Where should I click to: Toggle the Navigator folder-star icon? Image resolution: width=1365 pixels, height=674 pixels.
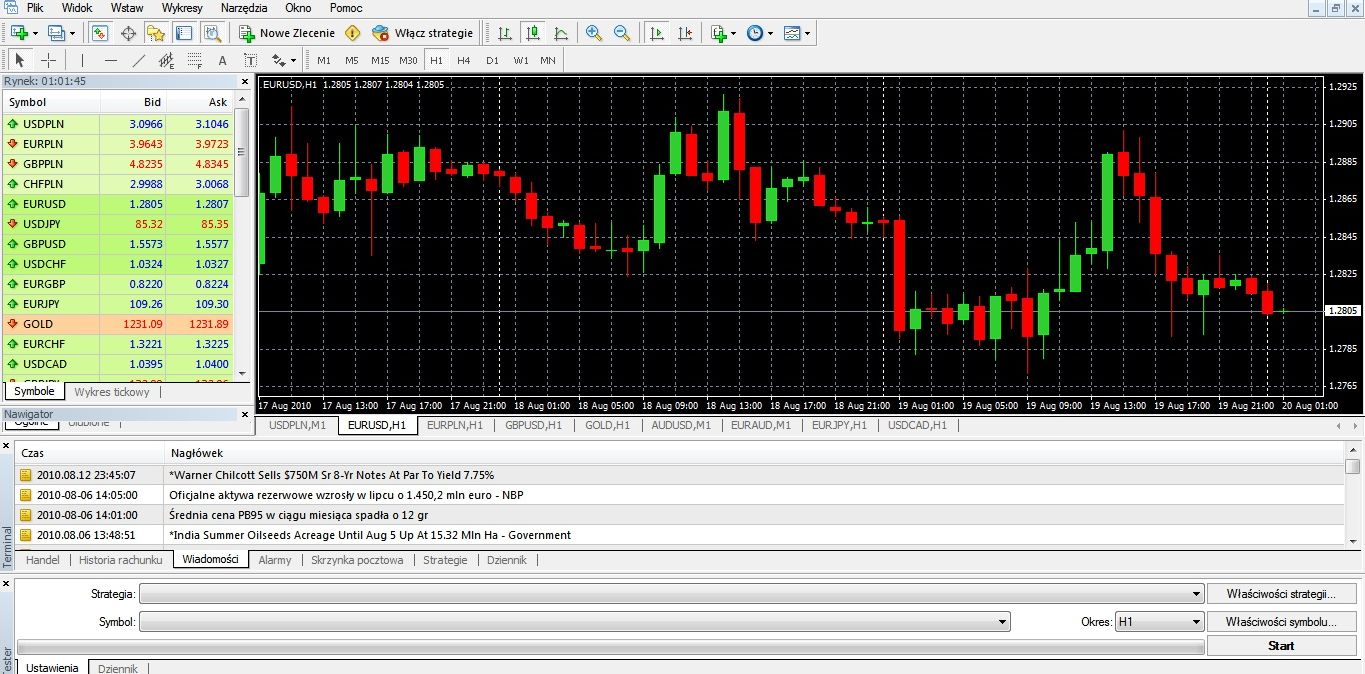click(x=156, y=33)
